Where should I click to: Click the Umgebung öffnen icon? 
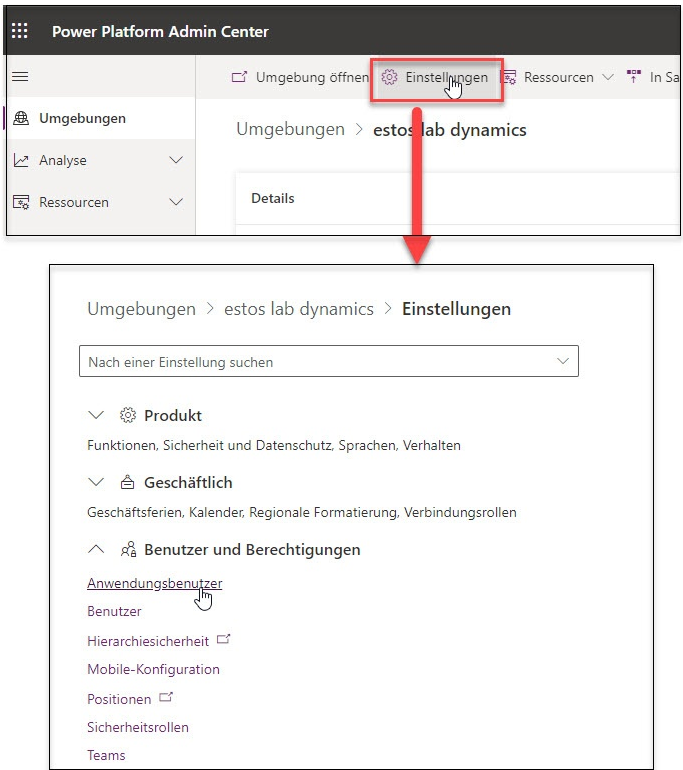(239, 77)
